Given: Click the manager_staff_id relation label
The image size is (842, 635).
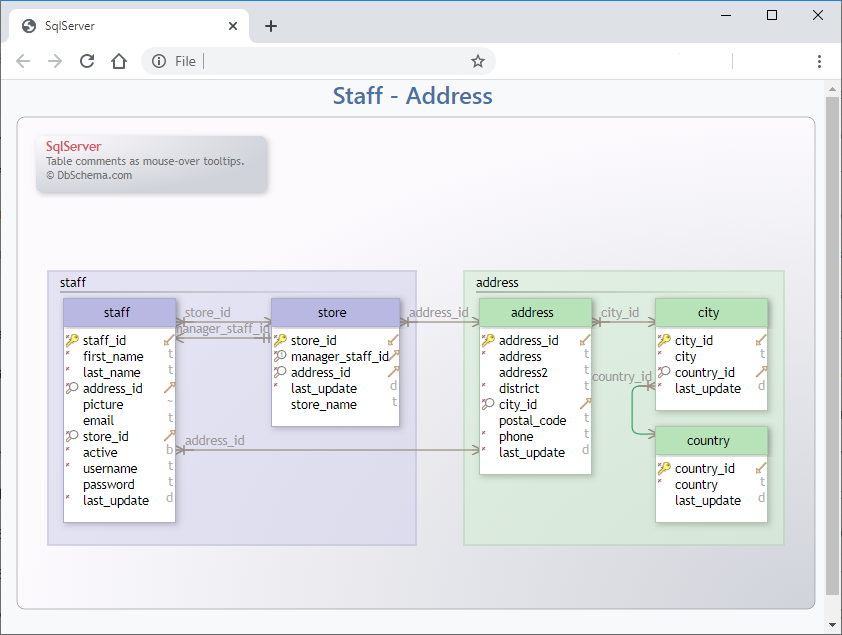Looking at the screenshot, I should pyautogui.click(x=223, y=329).
